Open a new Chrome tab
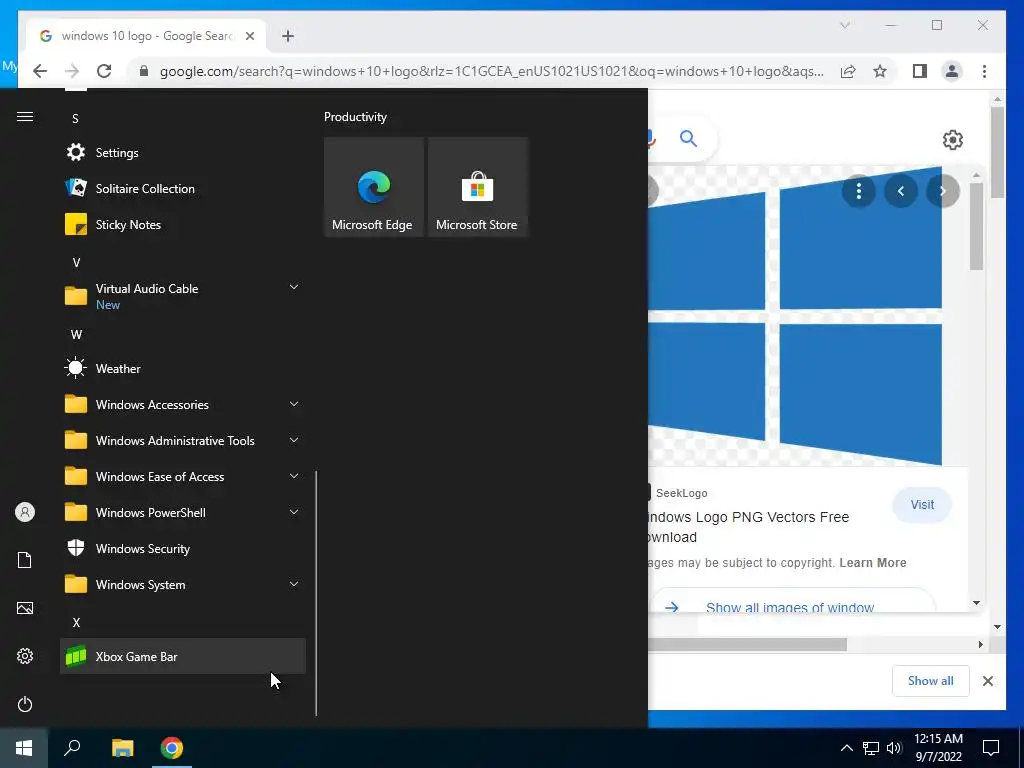The width and height of the screenshot is (1024, 768). pyautogui.click(x=288, y=36)
